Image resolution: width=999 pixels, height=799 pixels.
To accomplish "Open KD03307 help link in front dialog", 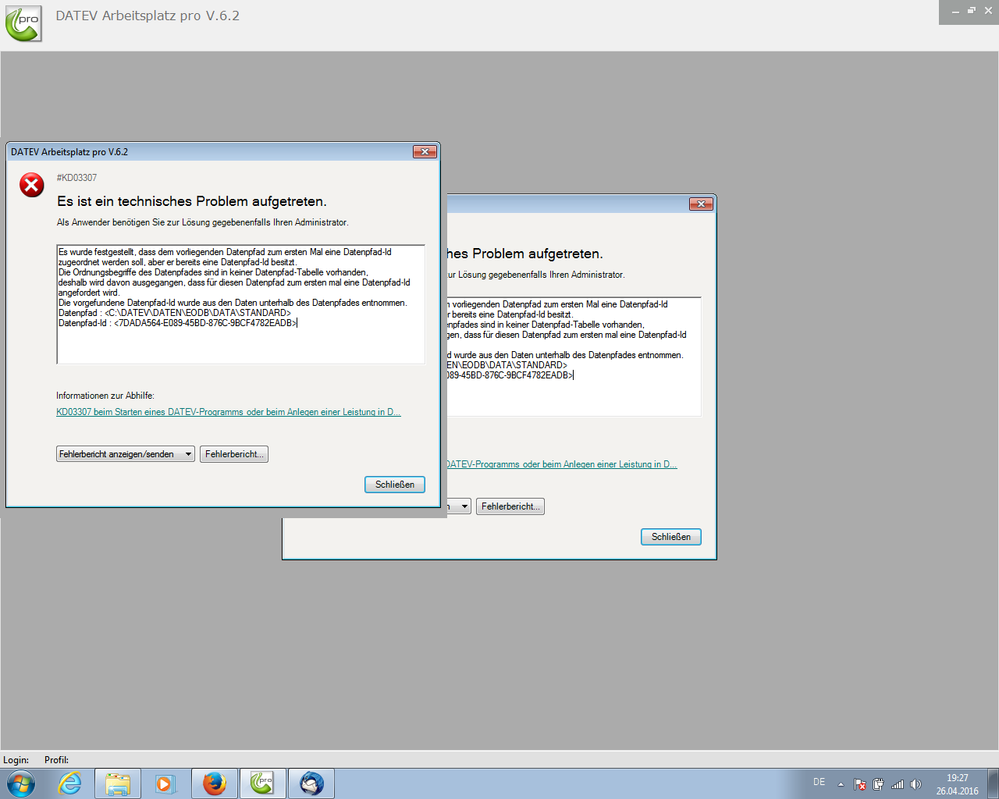I will coord(228,412).
